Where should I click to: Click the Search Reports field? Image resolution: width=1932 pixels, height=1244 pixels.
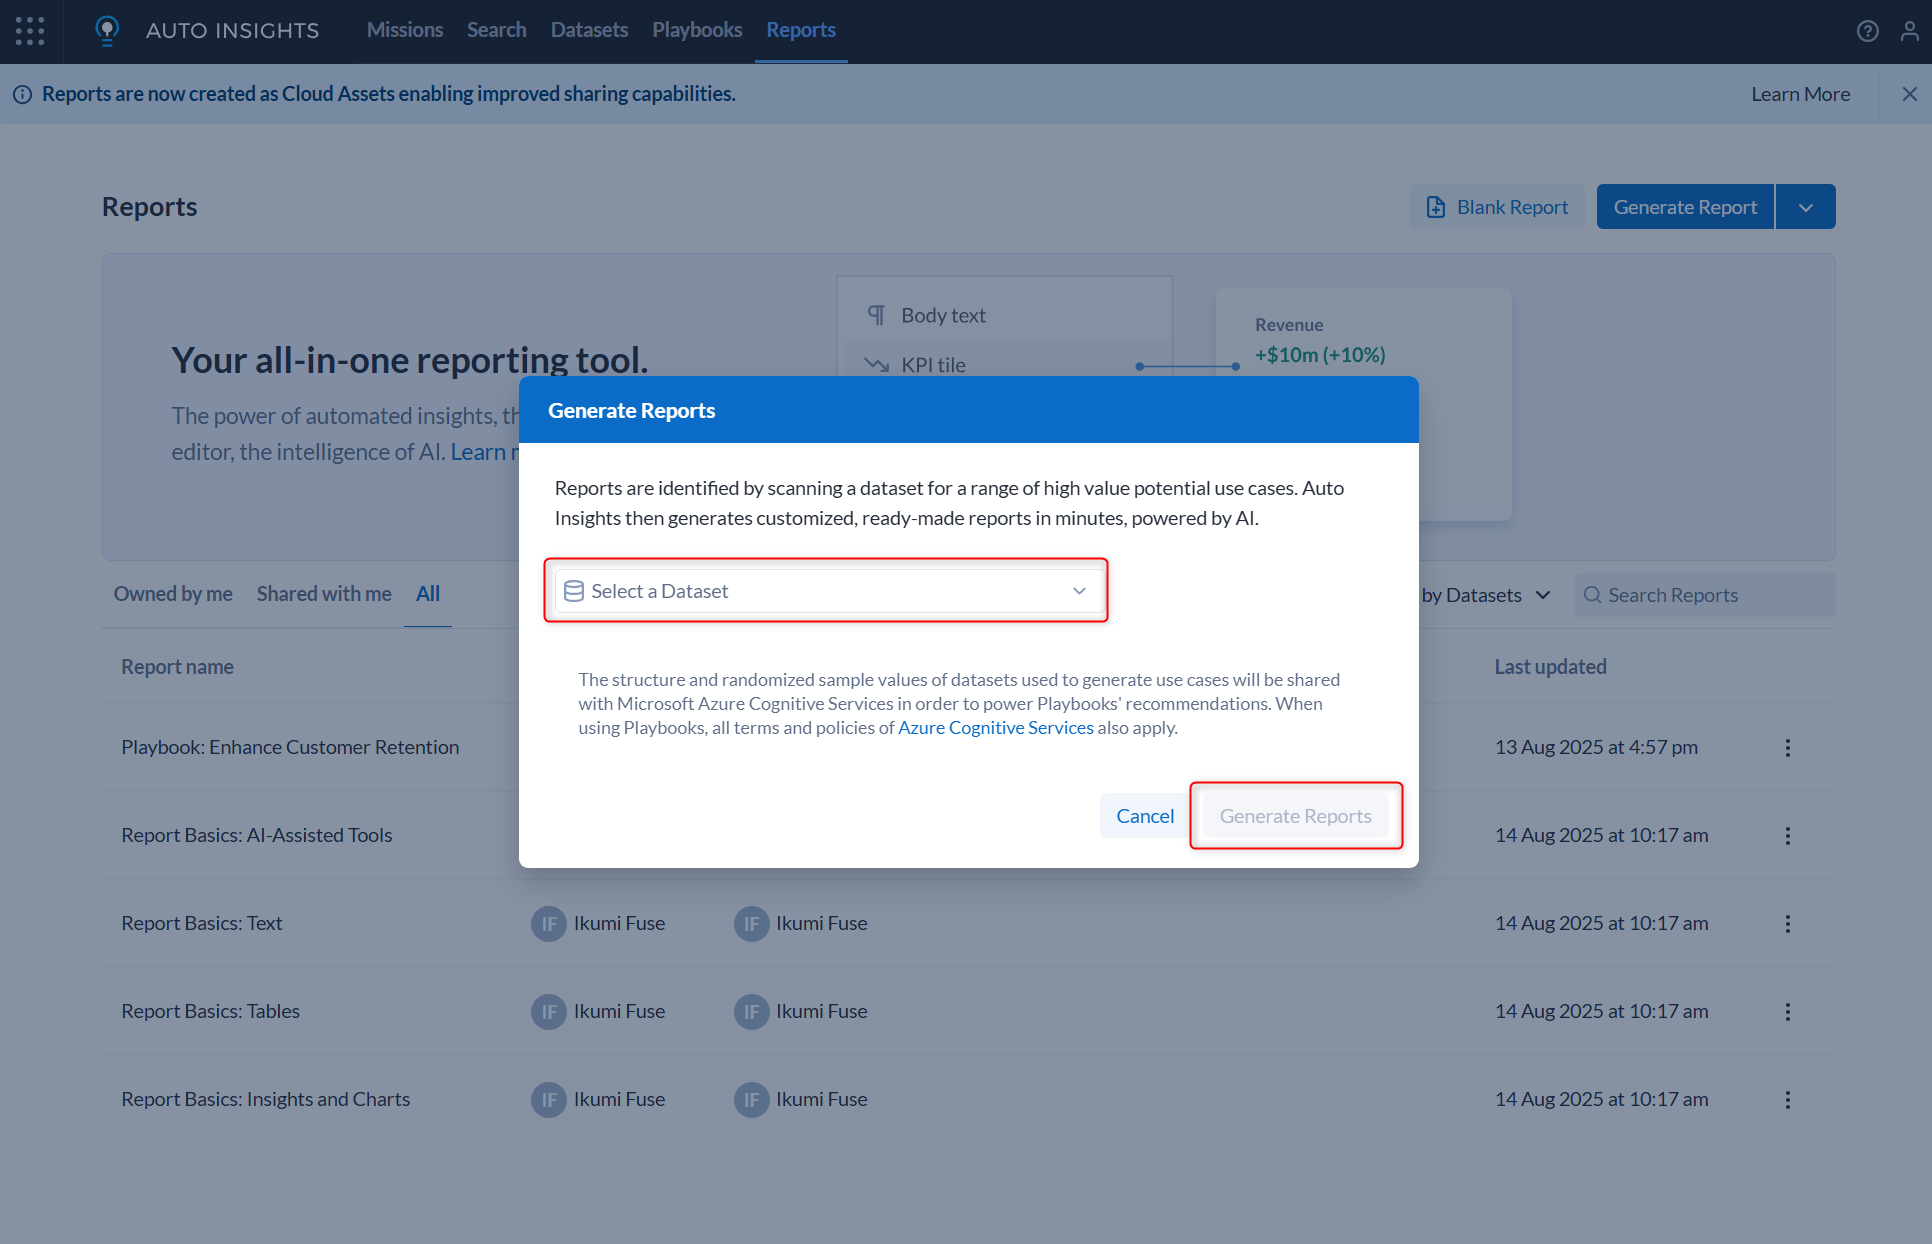click(x=1705, y=595)
